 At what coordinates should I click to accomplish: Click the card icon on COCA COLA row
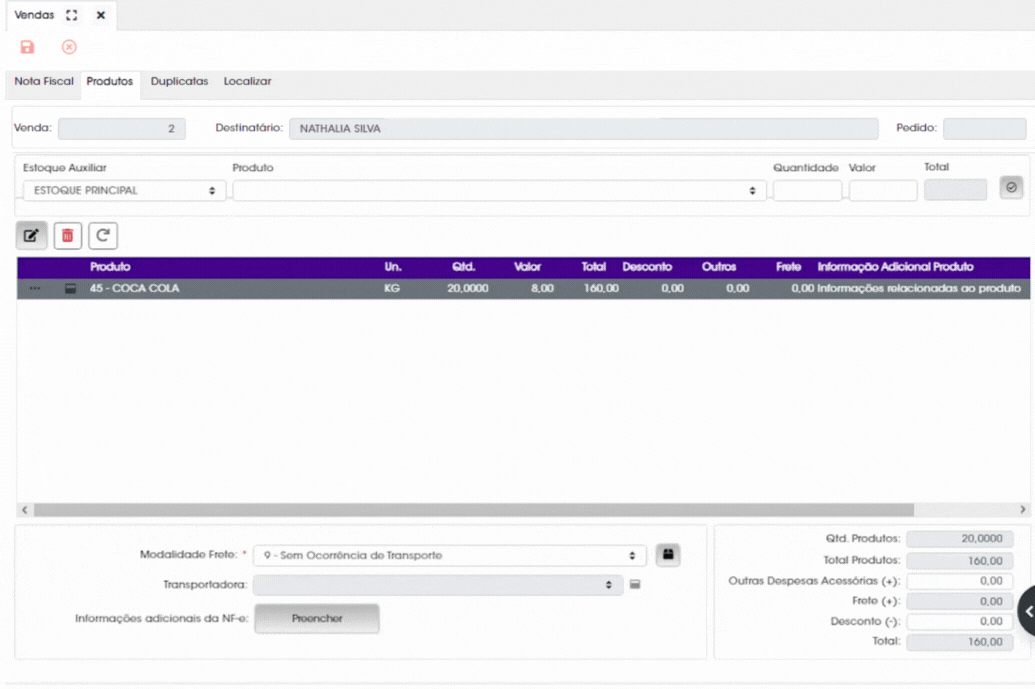coord(70,288)
